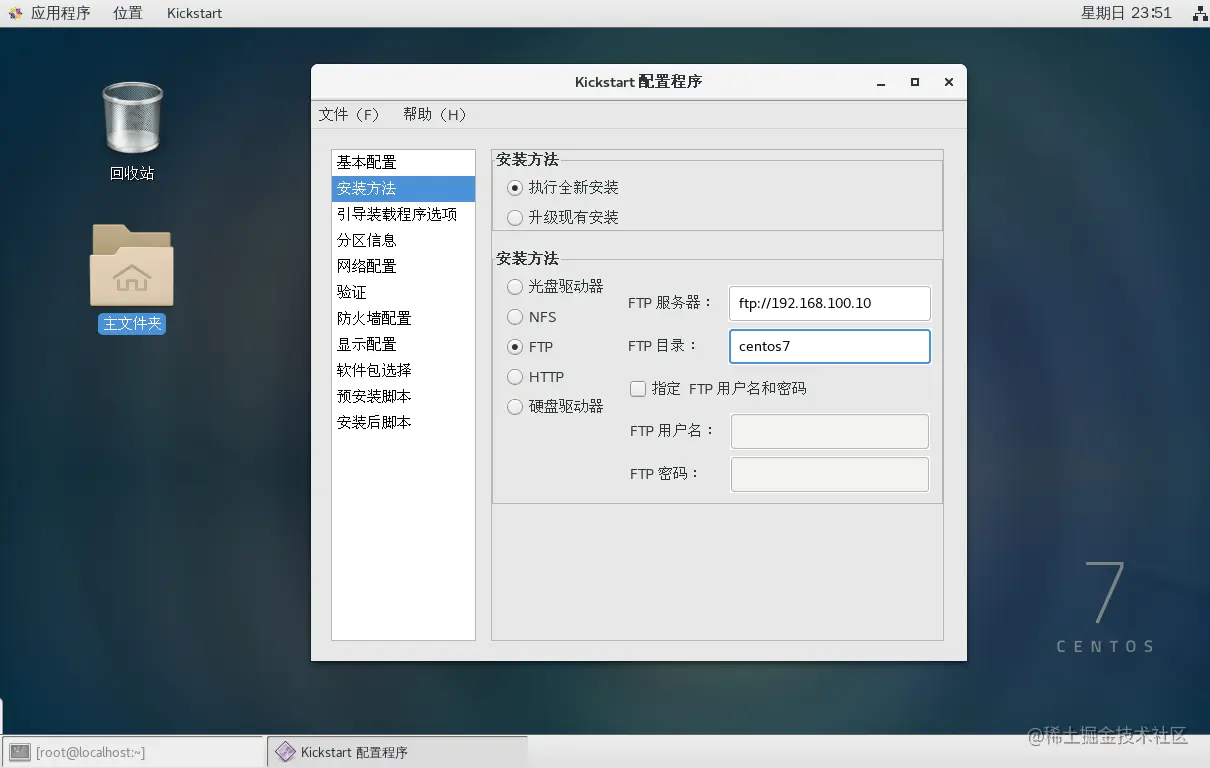Image resolution: width=1210 pixels, height=768 pixels.
Task: Minimize the Kickstart 配置程序 window
Action: [881, 83]
